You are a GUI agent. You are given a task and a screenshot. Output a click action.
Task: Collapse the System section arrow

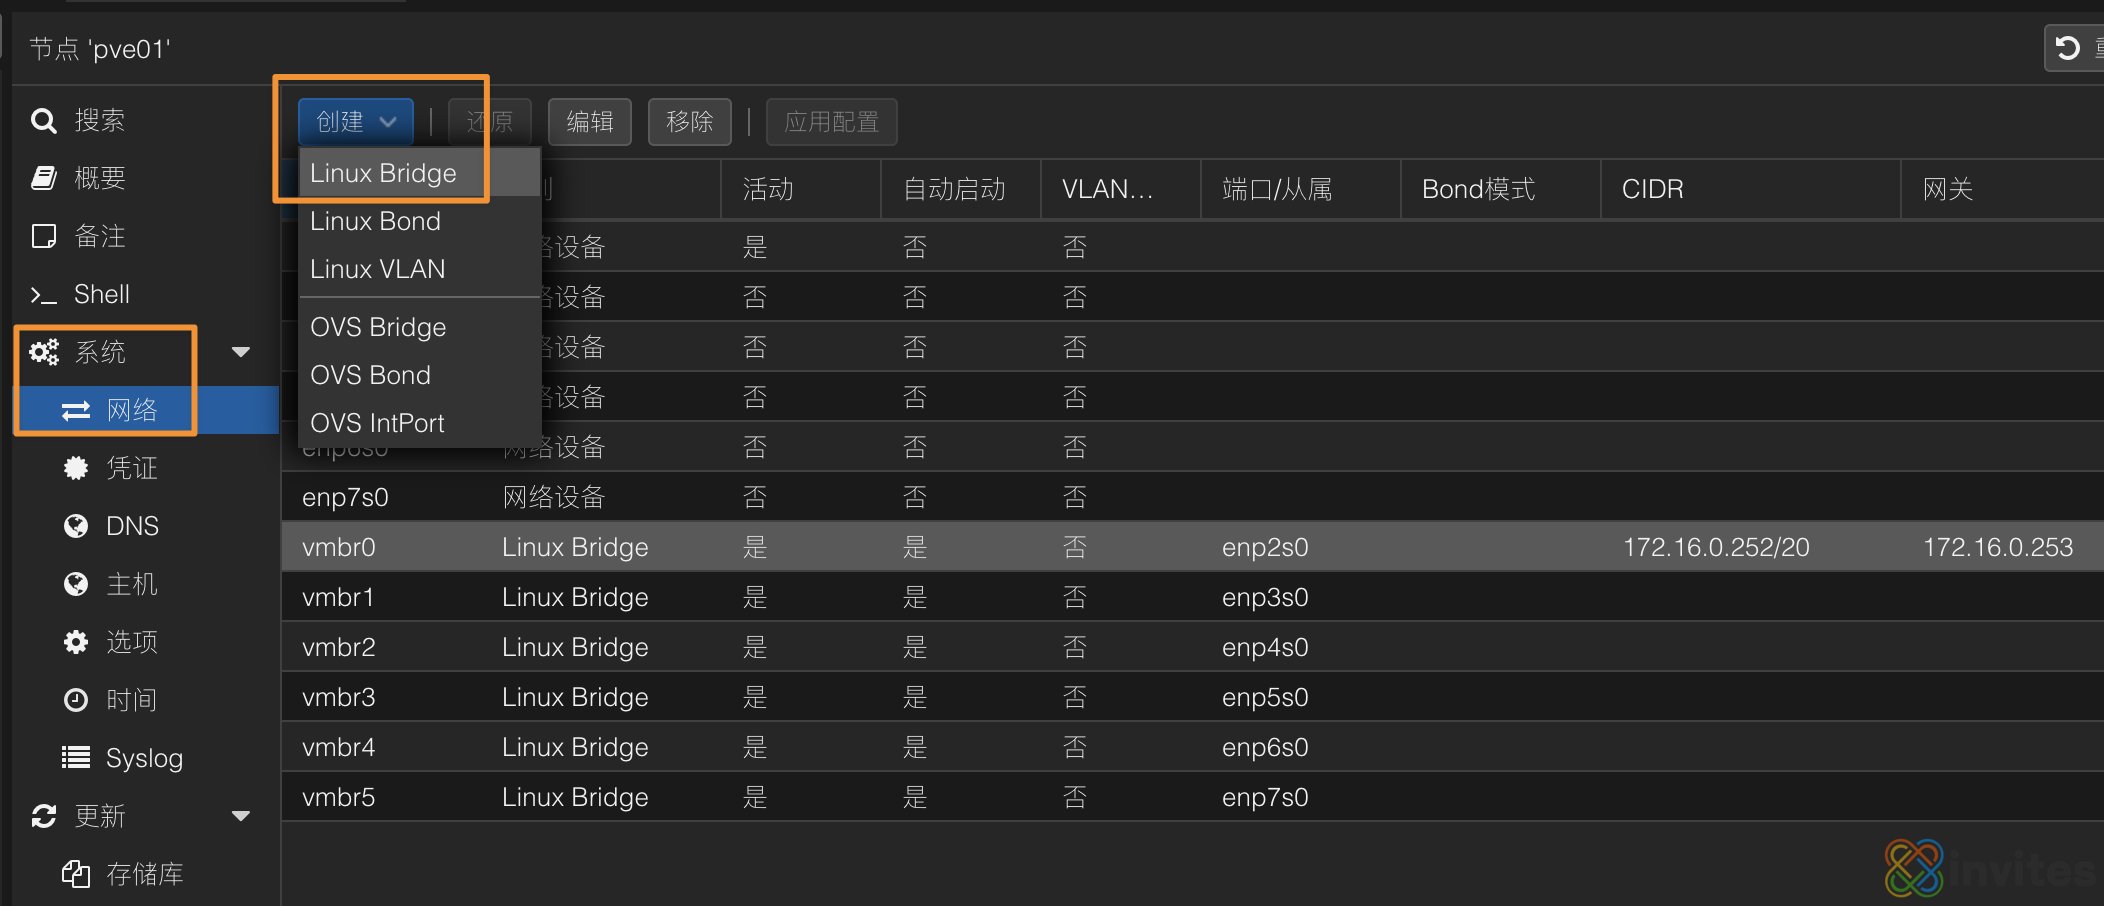click(240, 352)
